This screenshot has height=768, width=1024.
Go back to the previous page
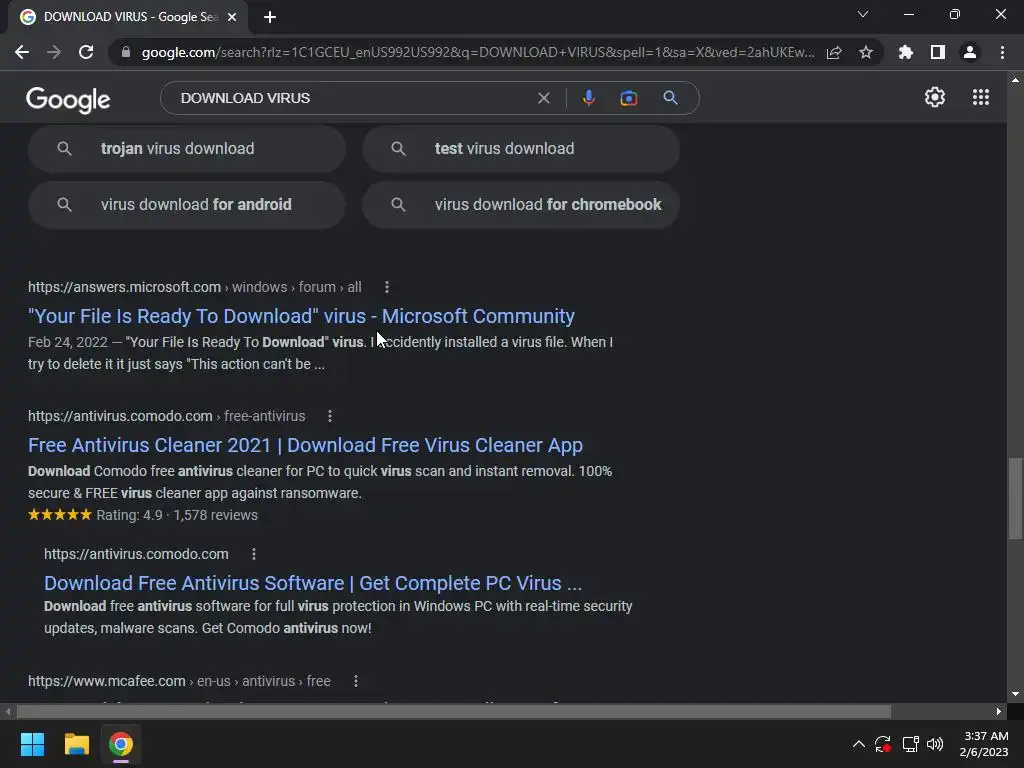point(22,52)
